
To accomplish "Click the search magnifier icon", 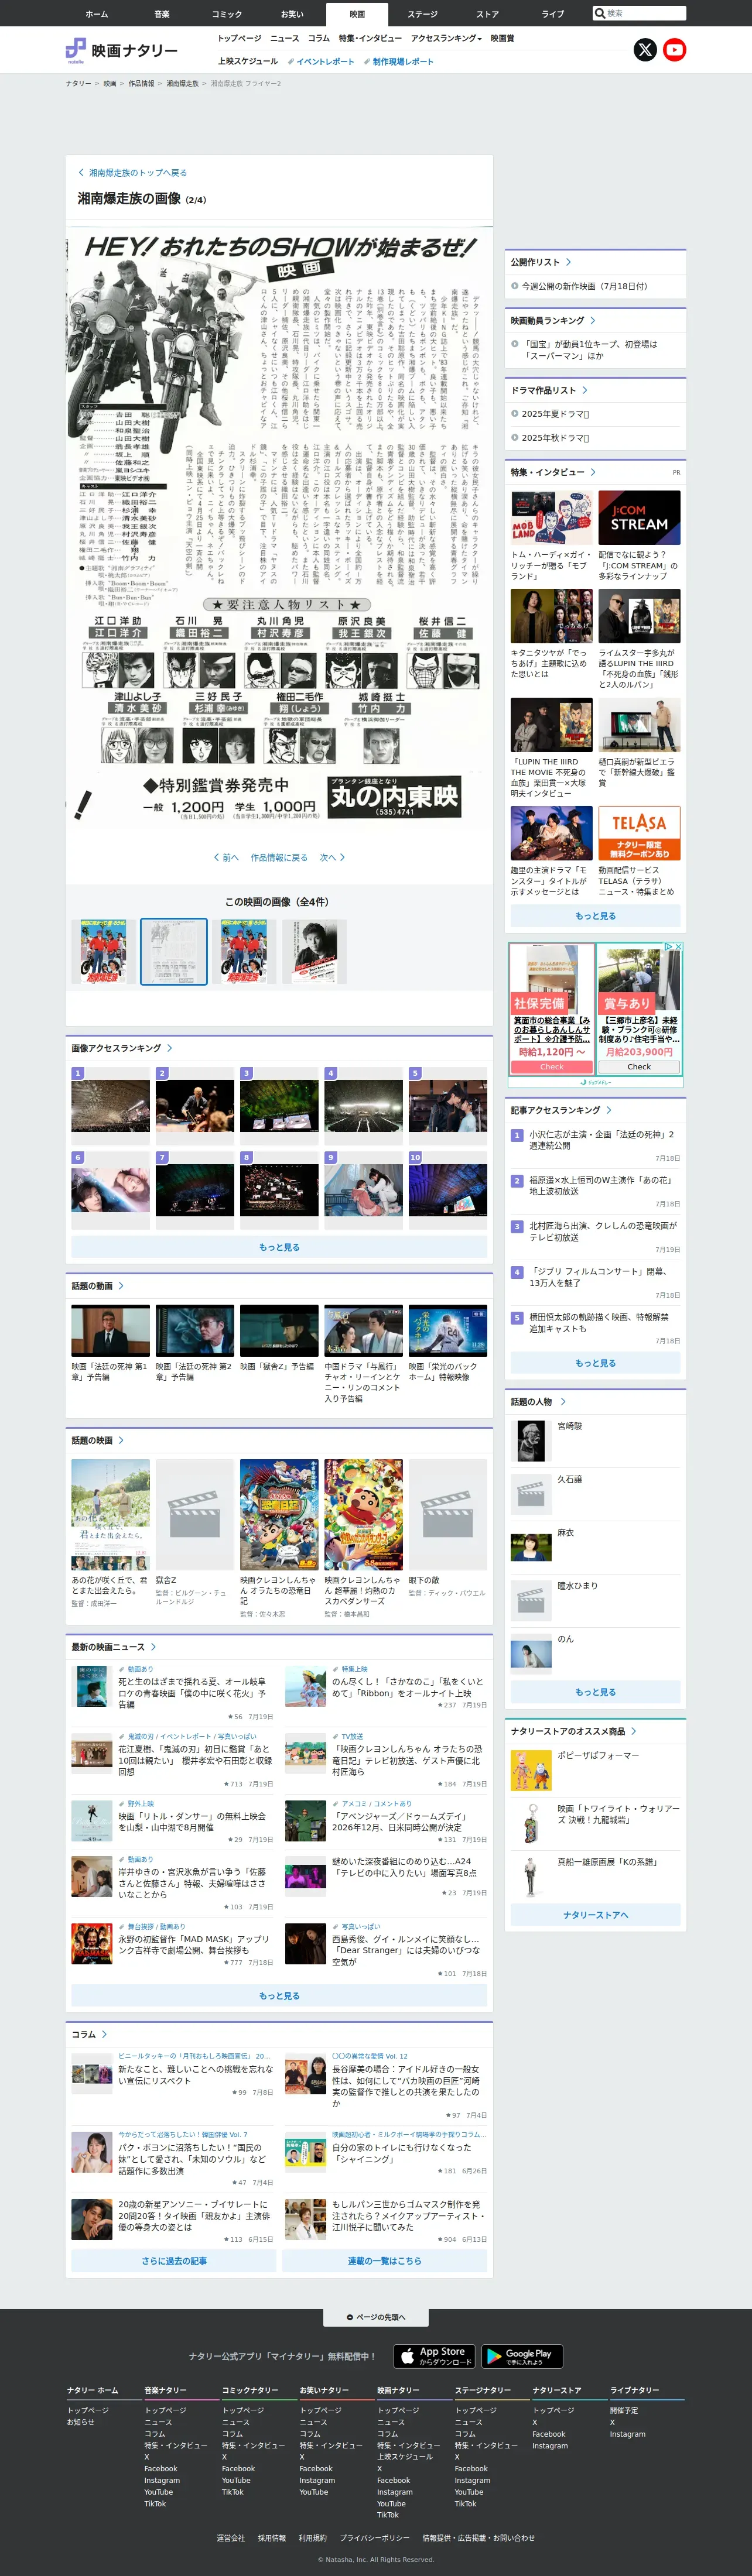I will [600, 13].
